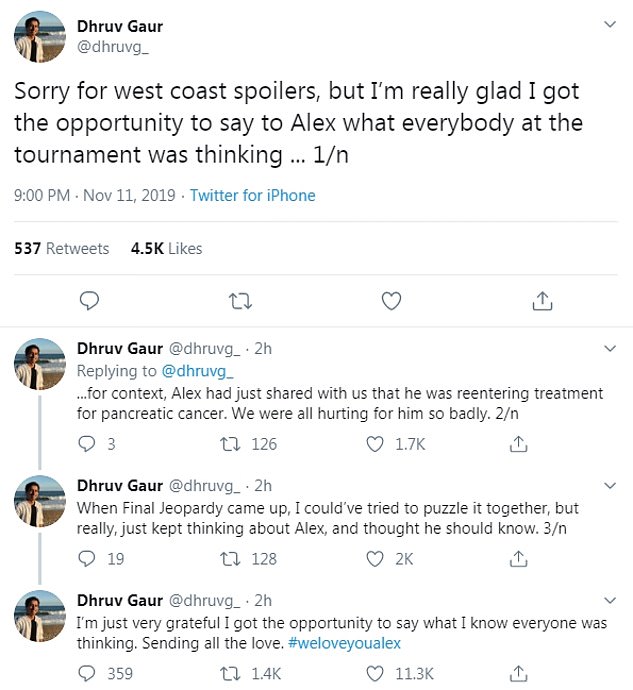Image resolution: width=633 pixels, height=690 pixels.
Task: View the 4.5K Likes list
Action: [166, 248]
